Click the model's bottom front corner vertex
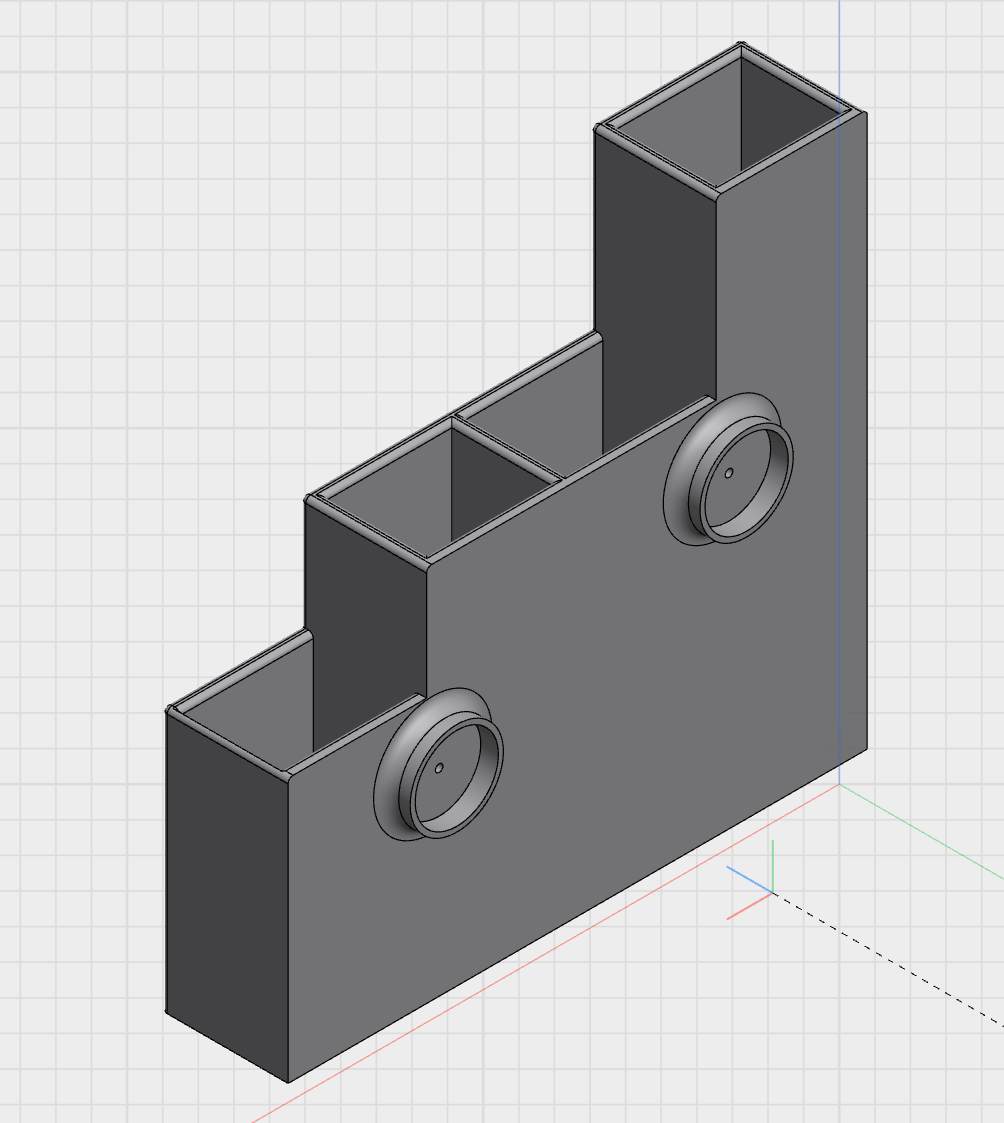Screen dimensions: 1004x1123 (x=288, y=1082)
